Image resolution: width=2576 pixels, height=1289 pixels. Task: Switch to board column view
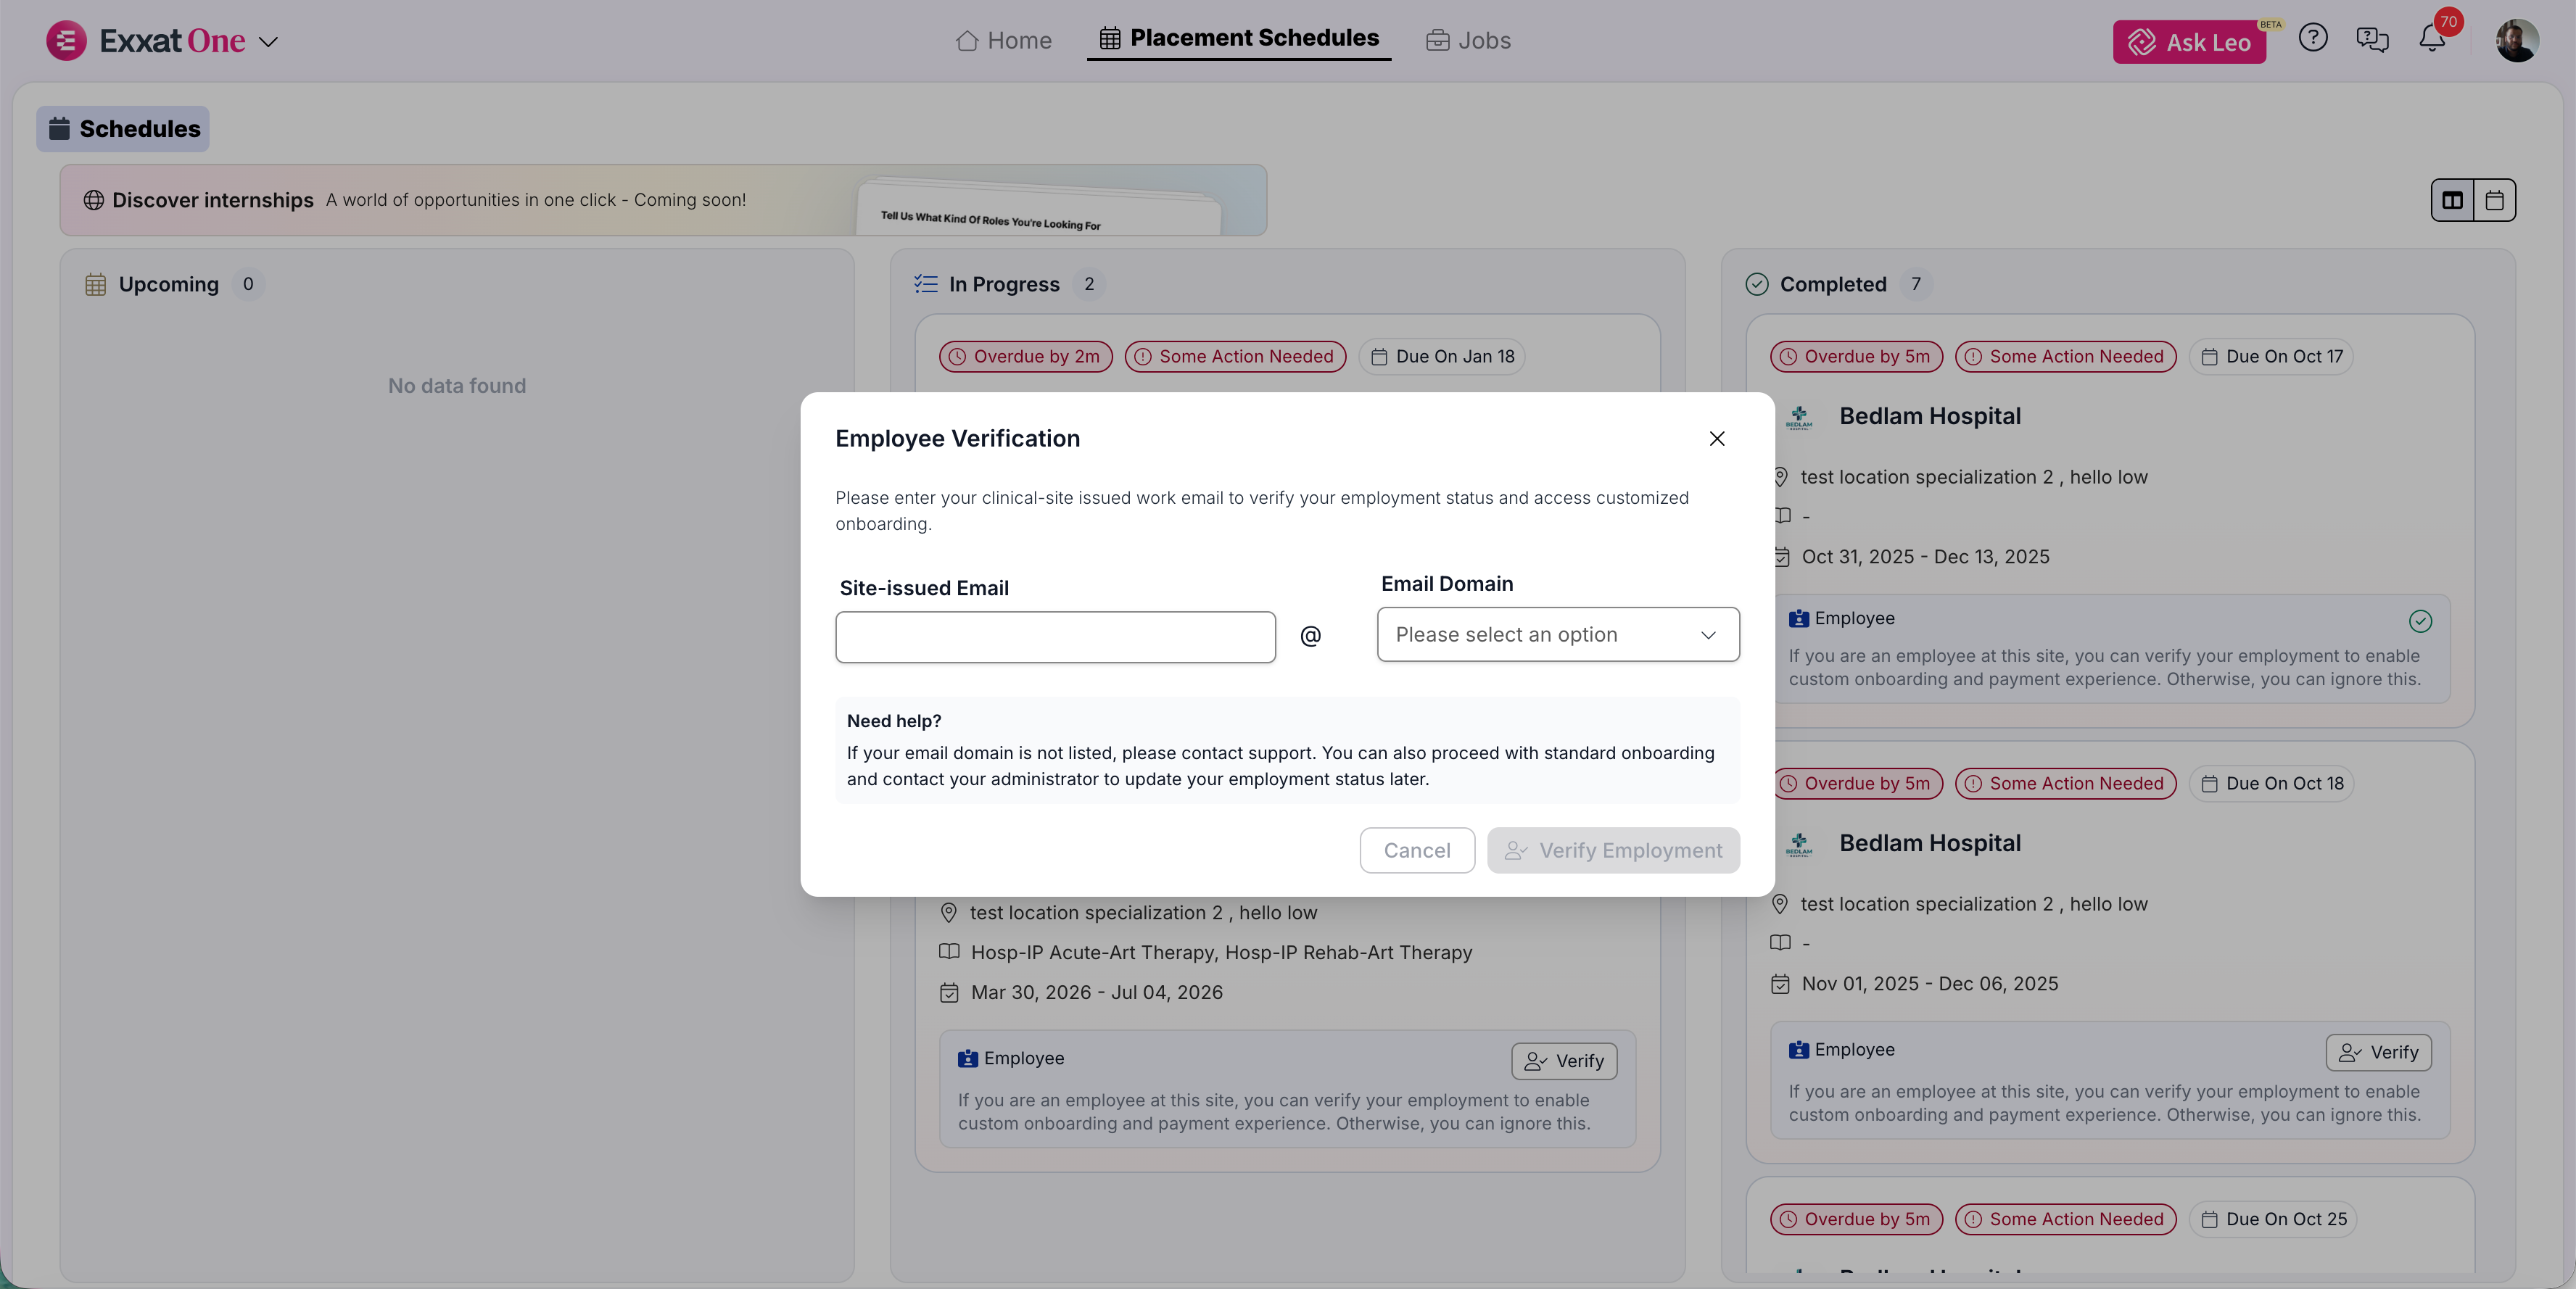2452,200
